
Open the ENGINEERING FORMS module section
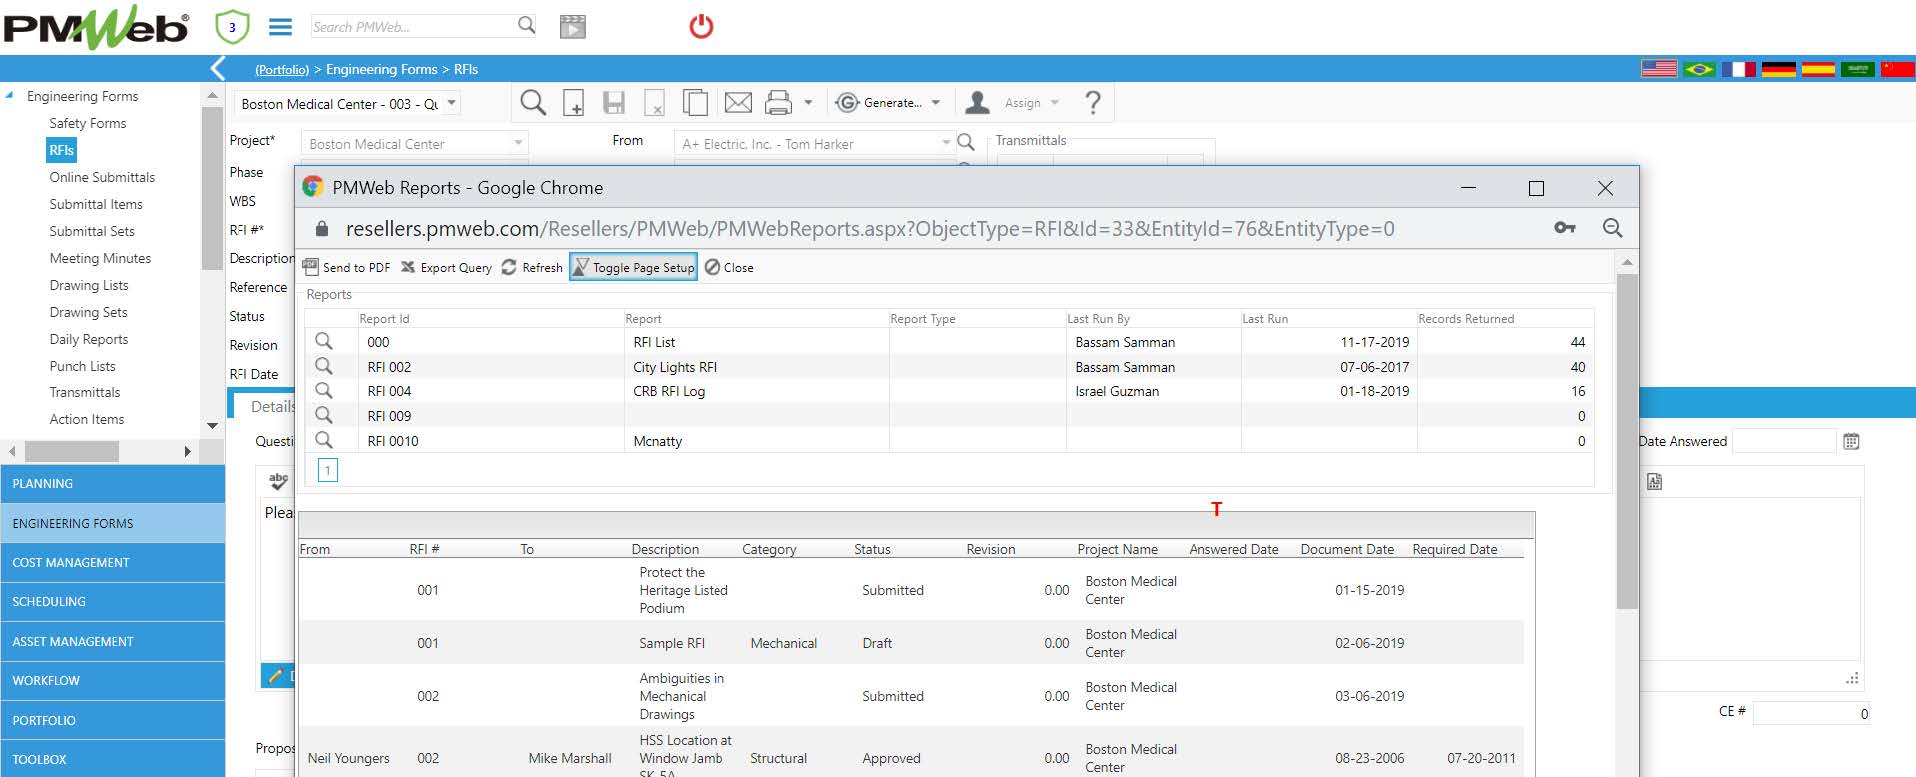(x=112, y=523)
